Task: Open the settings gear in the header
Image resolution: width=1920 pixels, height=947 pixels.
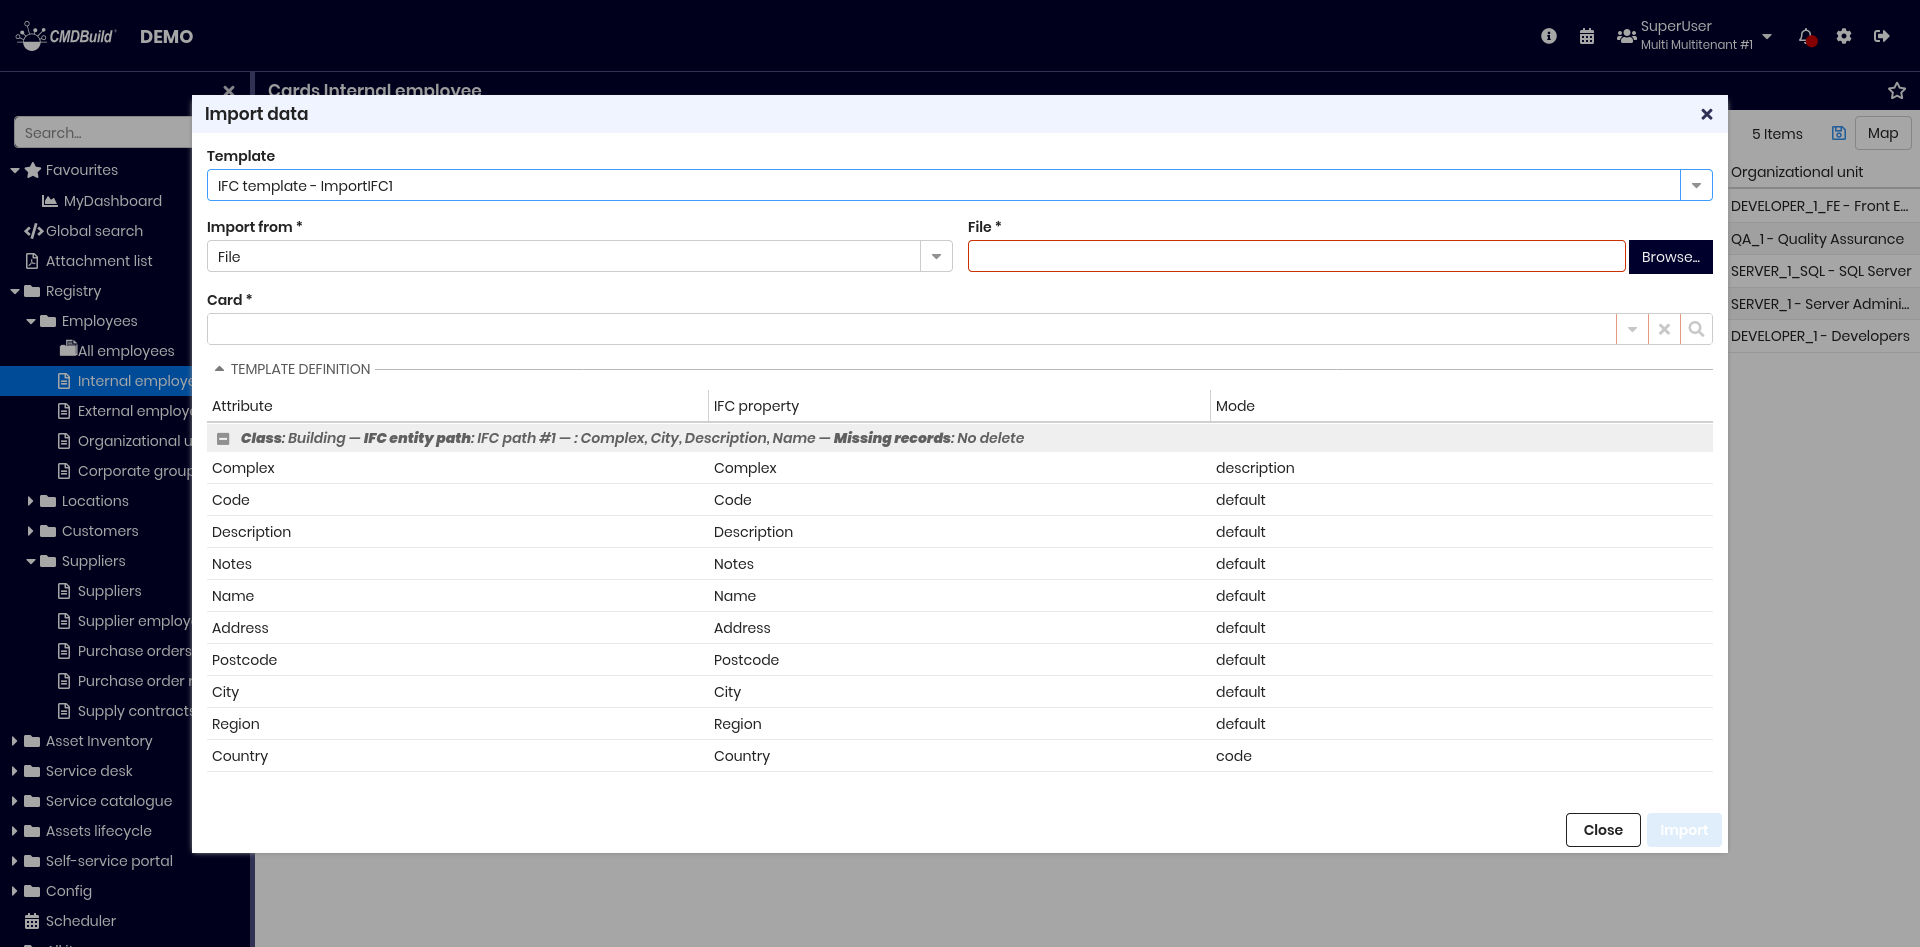Action: [1844, 36]
